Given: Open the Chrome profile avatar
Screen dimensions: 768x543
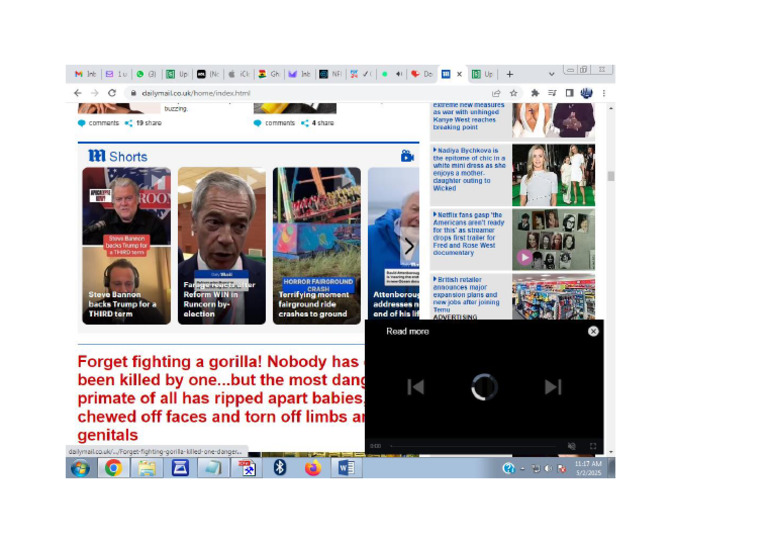Looking at the screenshot, I should click(586, 93).
